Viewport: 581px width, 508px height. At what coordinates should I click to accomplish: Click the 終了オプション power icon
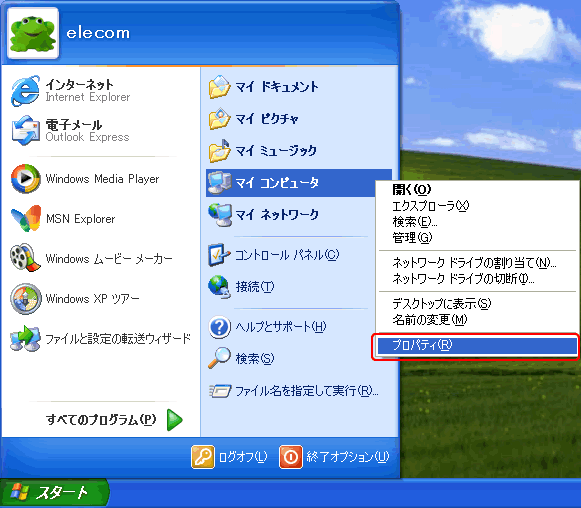(291, 457)
